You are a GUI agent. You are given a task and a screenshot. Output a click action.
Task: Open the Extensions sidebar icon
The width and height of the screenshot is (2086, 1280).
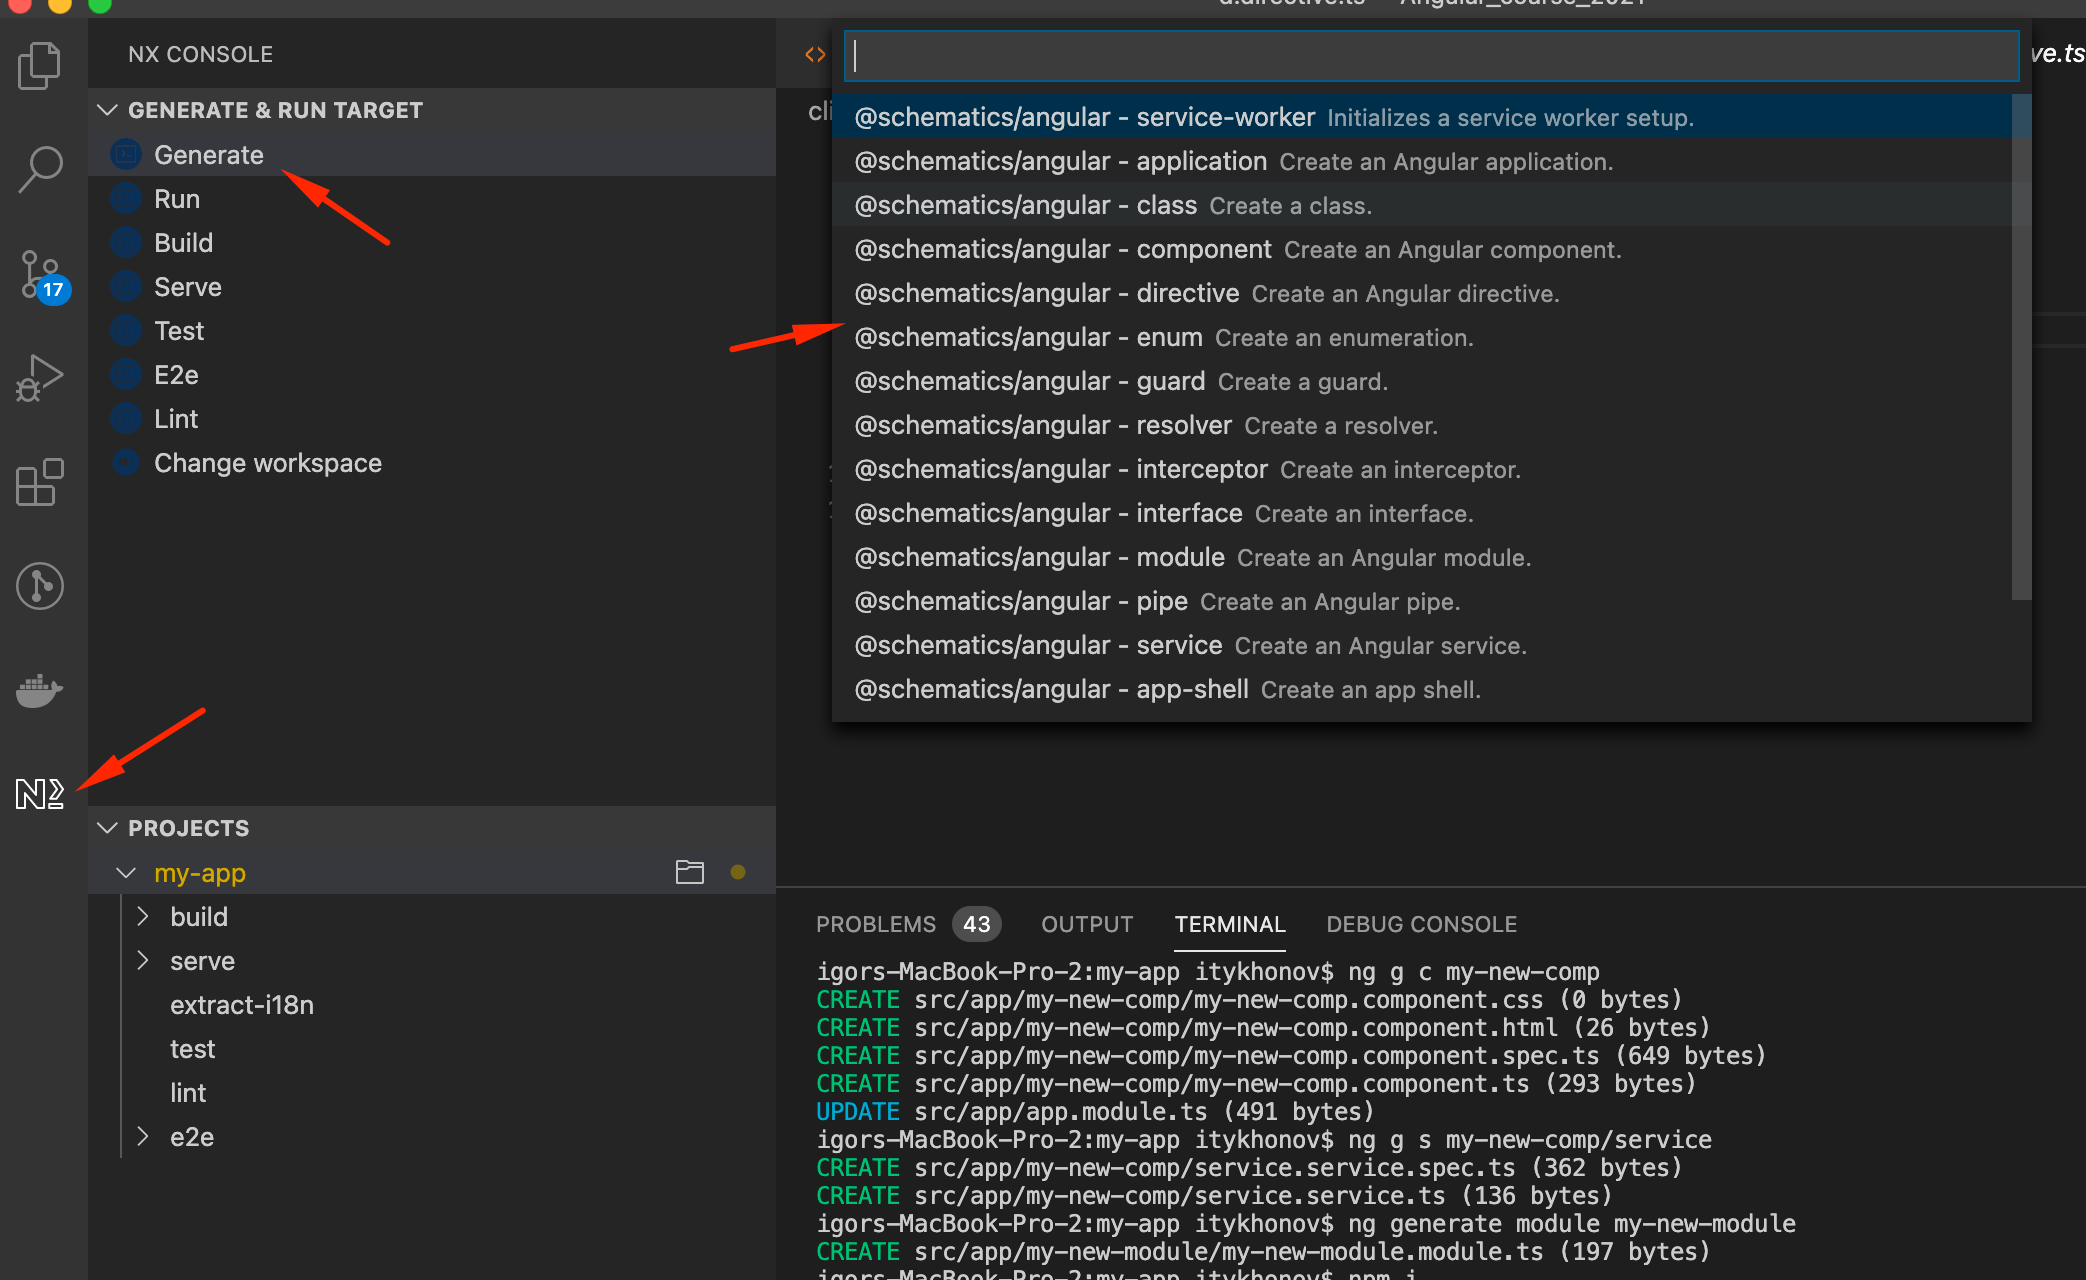tap(40, 483)
